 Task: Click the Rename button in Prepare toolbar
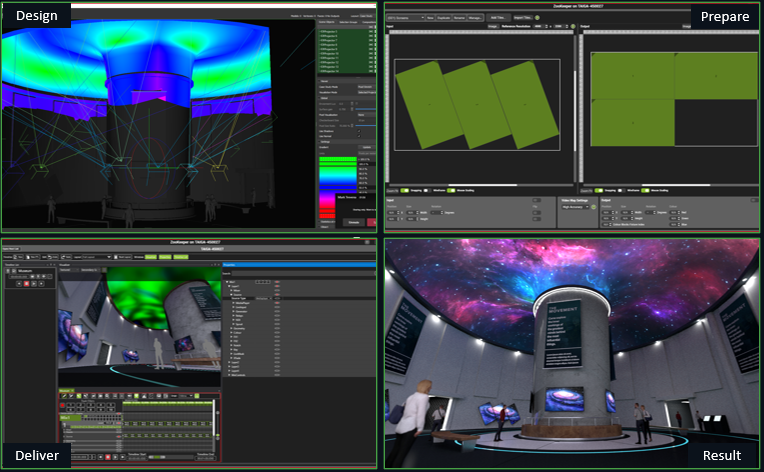(x=459, y=18)
